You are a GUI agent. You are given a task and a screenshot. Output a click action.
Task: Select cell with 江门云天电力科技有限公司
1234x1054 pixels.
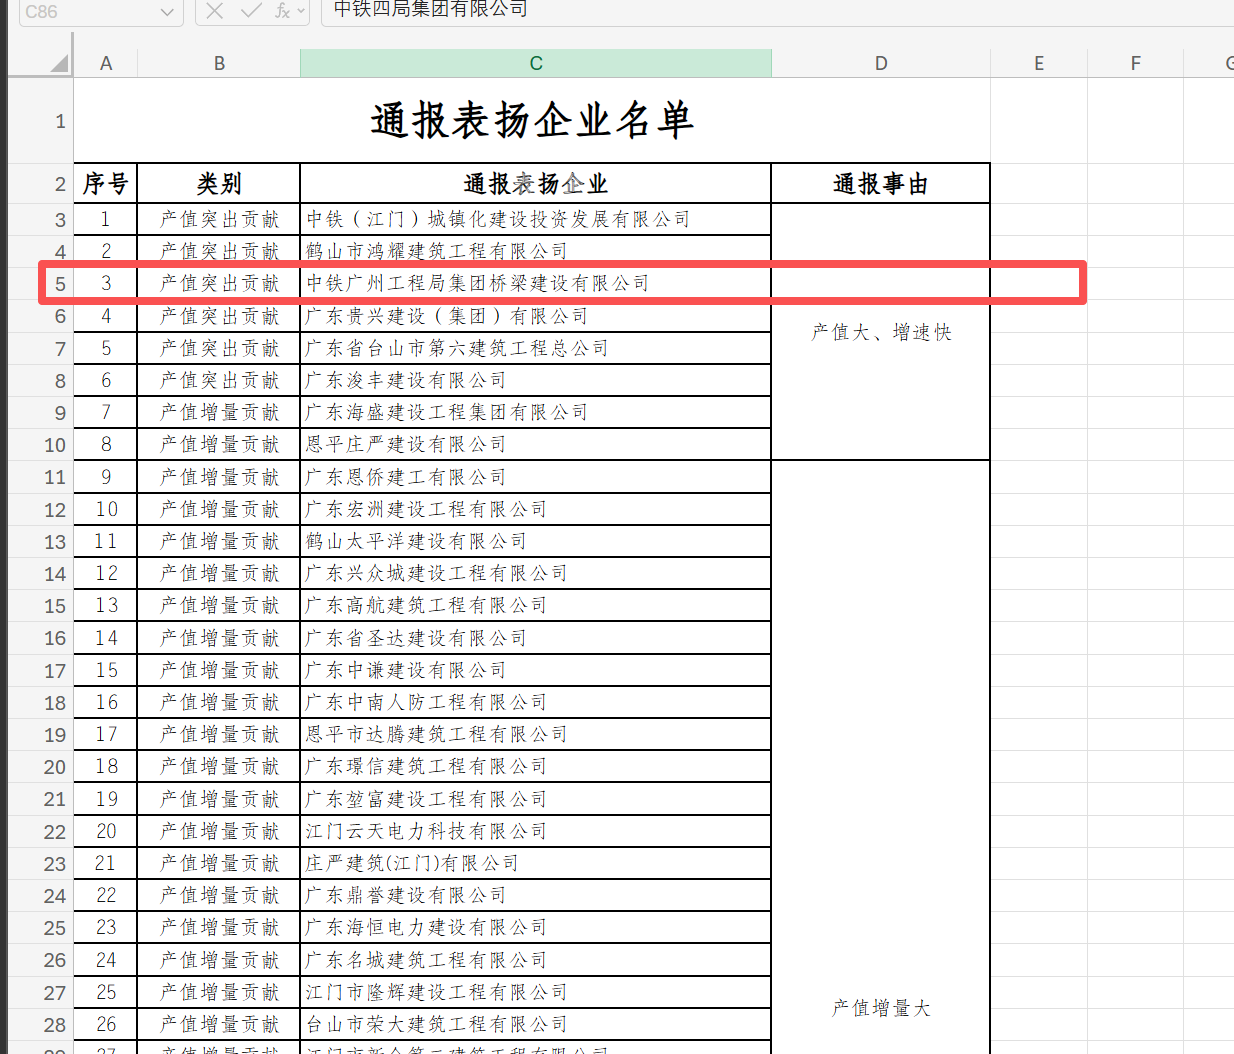[535, 831]
